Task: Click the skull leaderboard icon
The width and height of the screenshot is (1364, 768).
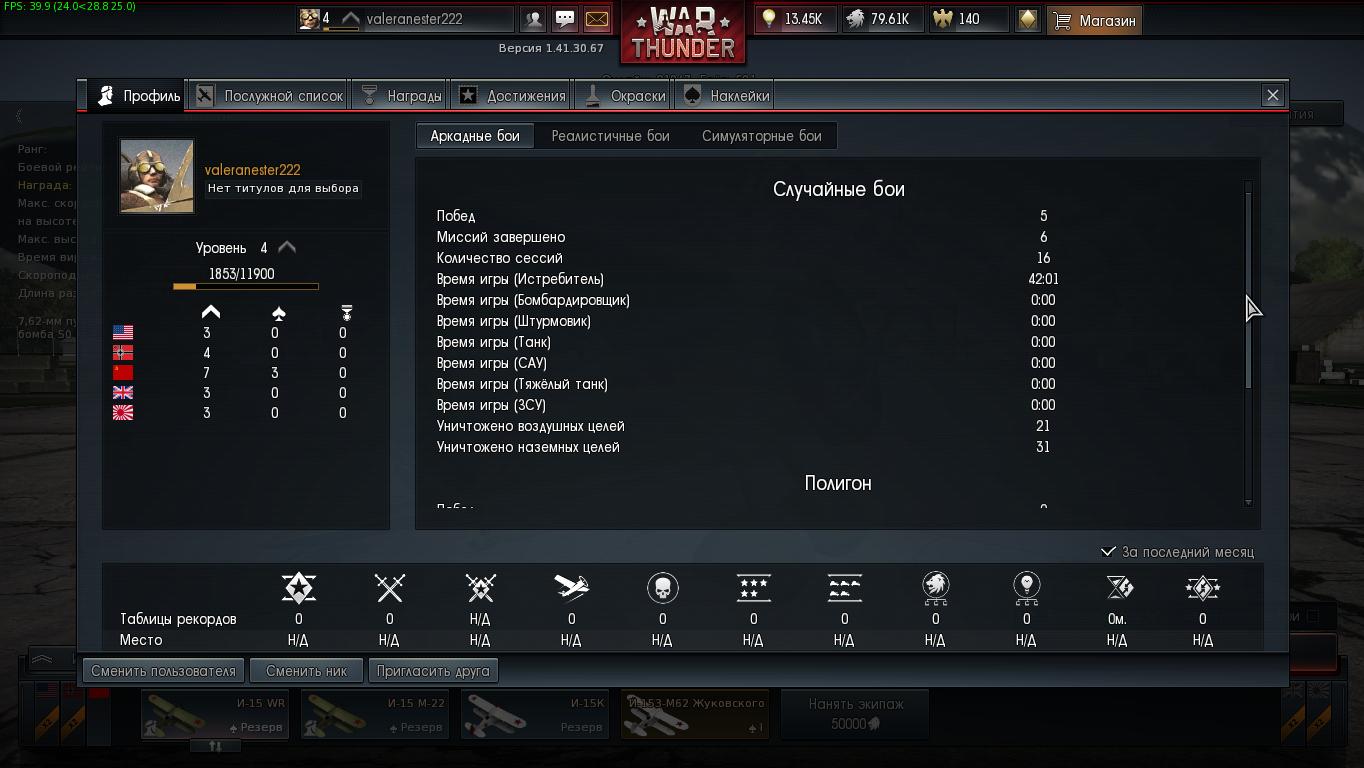Action: coord(662,588)
